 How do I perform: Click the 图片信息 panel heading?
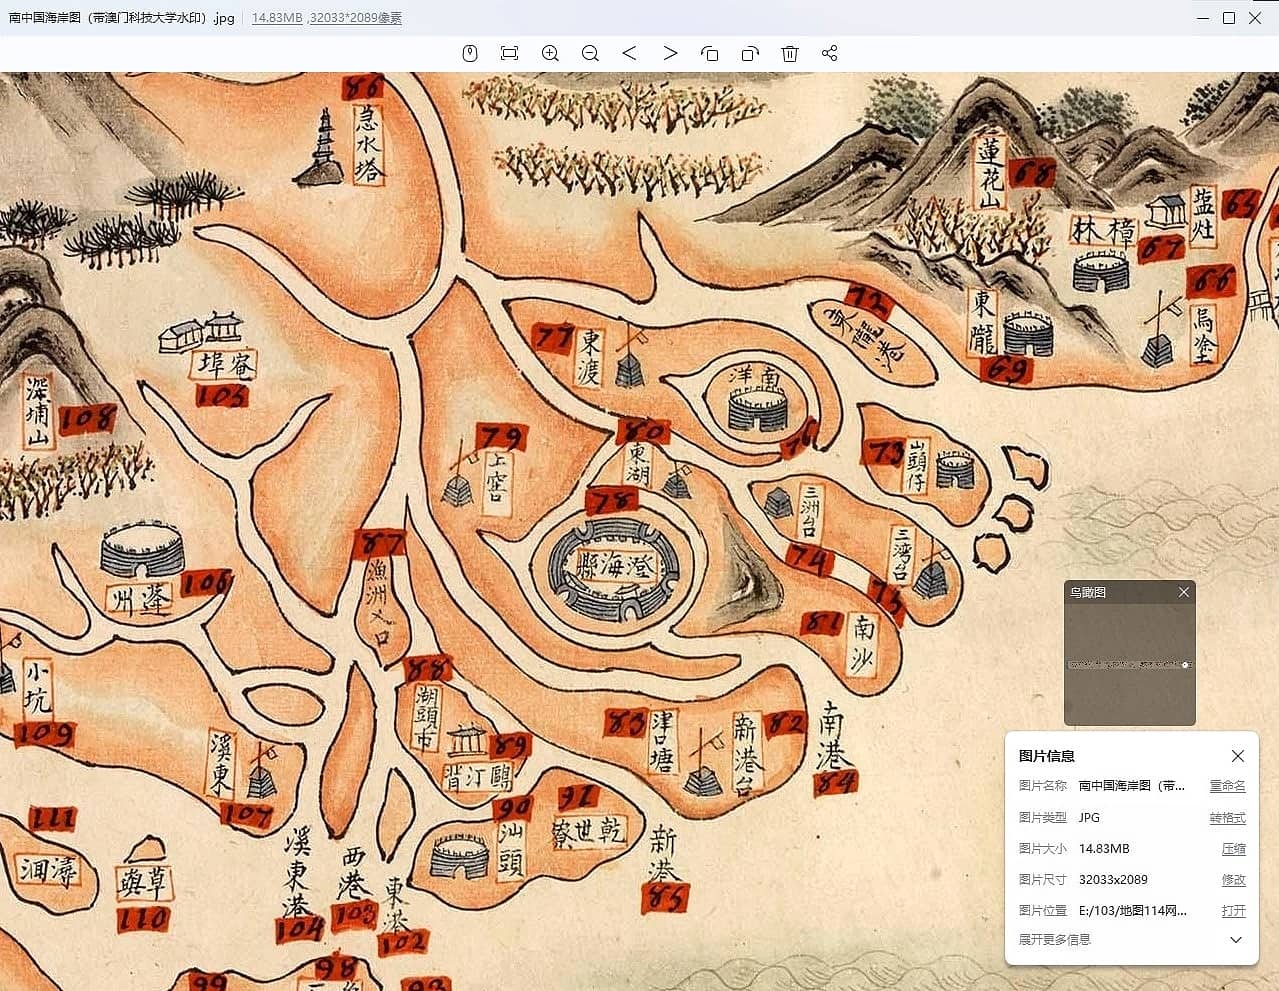[x=1047, y=756]
